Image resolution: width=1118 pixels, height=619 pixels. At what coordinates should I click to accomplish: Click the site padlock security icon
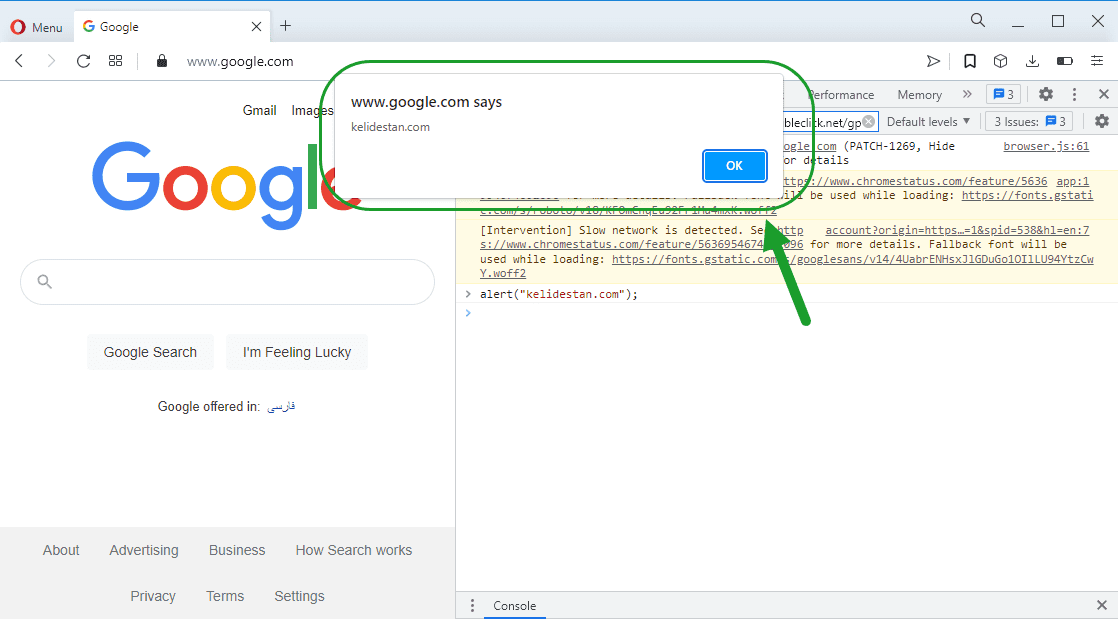tap(162, 61)
